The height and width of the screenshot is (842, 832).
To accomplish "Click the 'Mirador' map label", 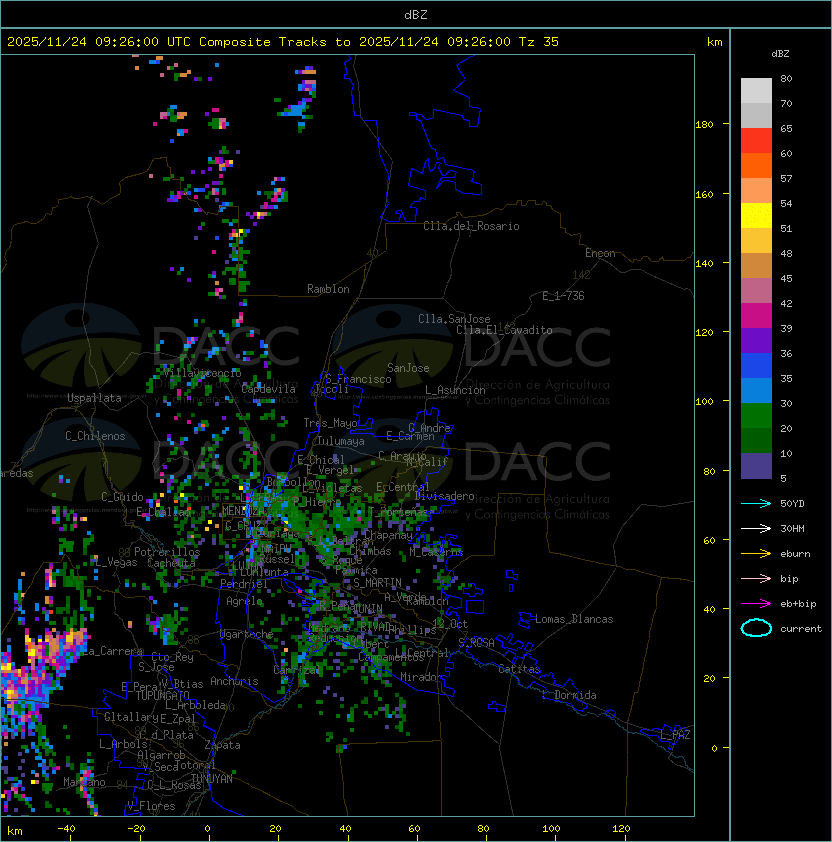I will click(x=422, y=677).
